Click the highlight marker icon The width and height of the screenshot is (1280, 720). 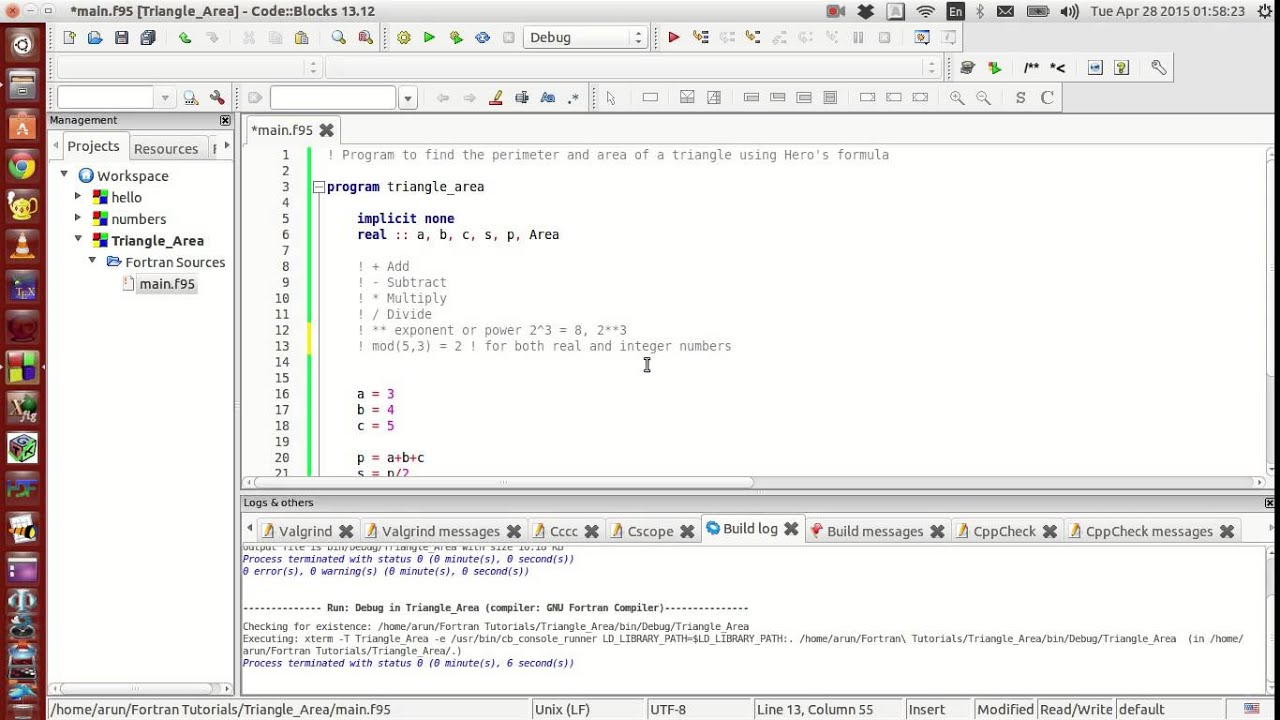[x=495, y=97]
